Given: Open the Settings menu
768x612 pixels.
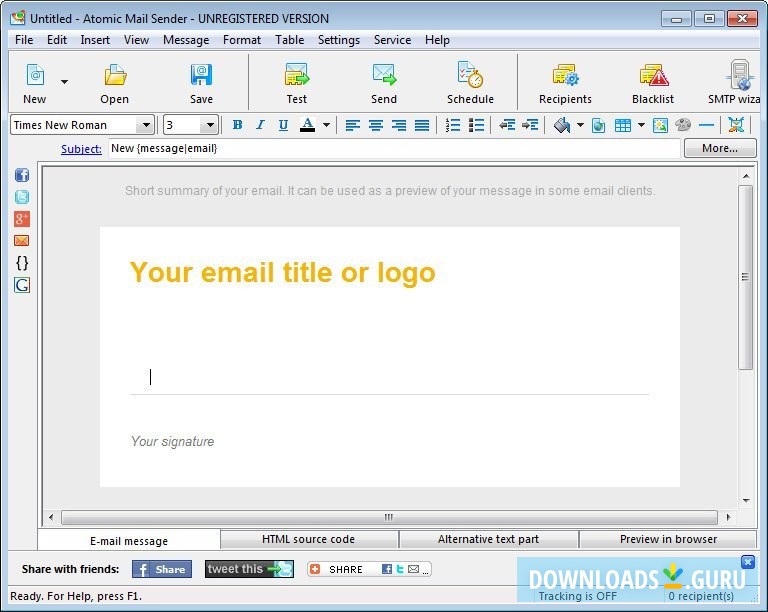Looking at the screenshot, I should tap(339, 40).
